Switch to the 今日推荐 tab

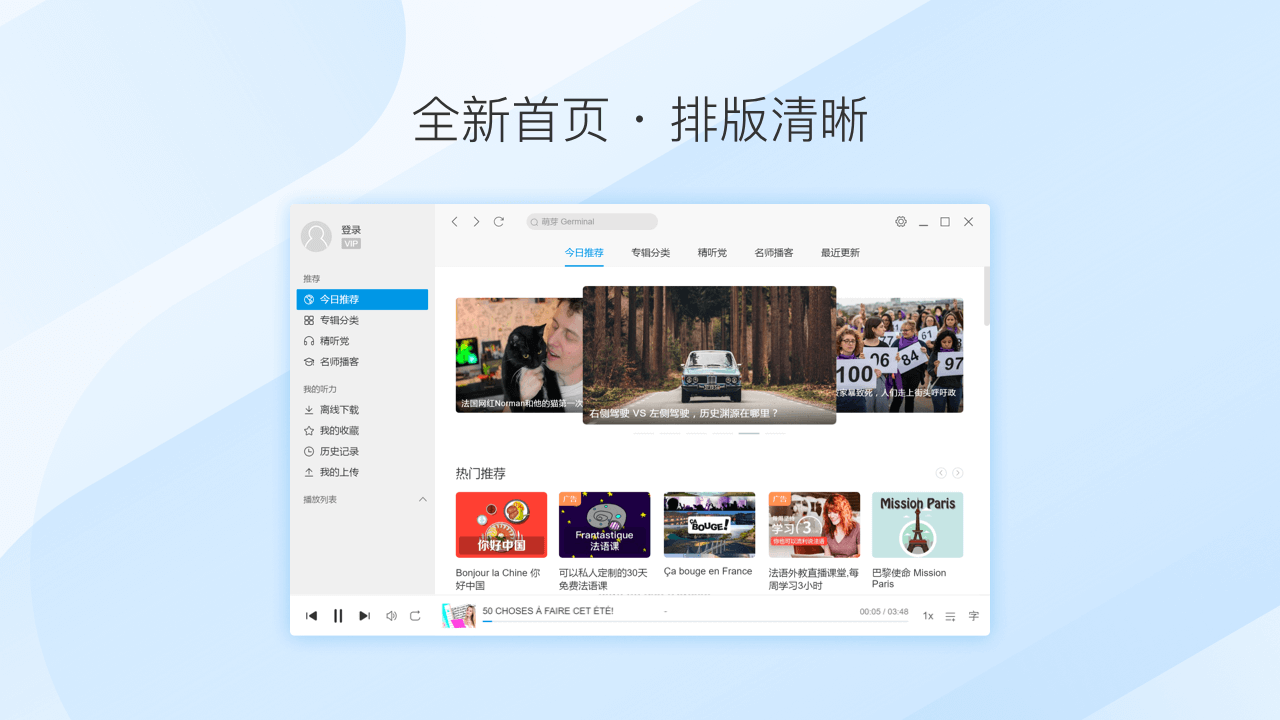point(584,253)
